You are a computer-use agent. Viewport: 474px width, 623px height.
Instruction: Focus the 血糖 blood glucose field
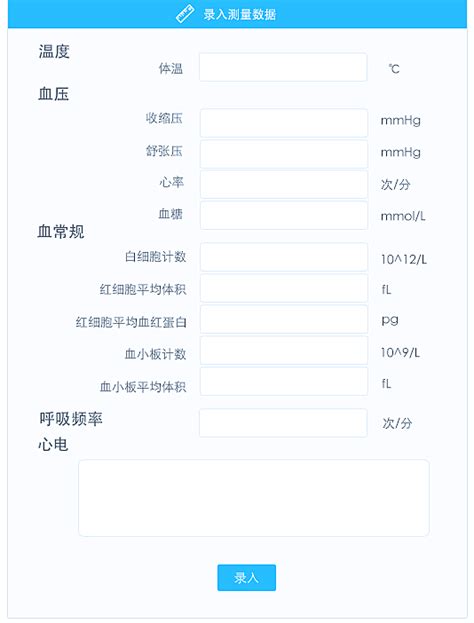coord(284,215)
